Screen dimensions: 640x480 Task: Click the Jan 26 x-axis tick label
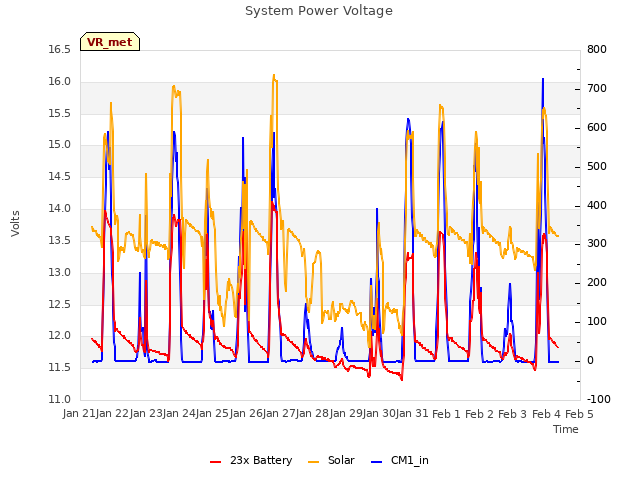pyautogui.click(x=246, y=414)
